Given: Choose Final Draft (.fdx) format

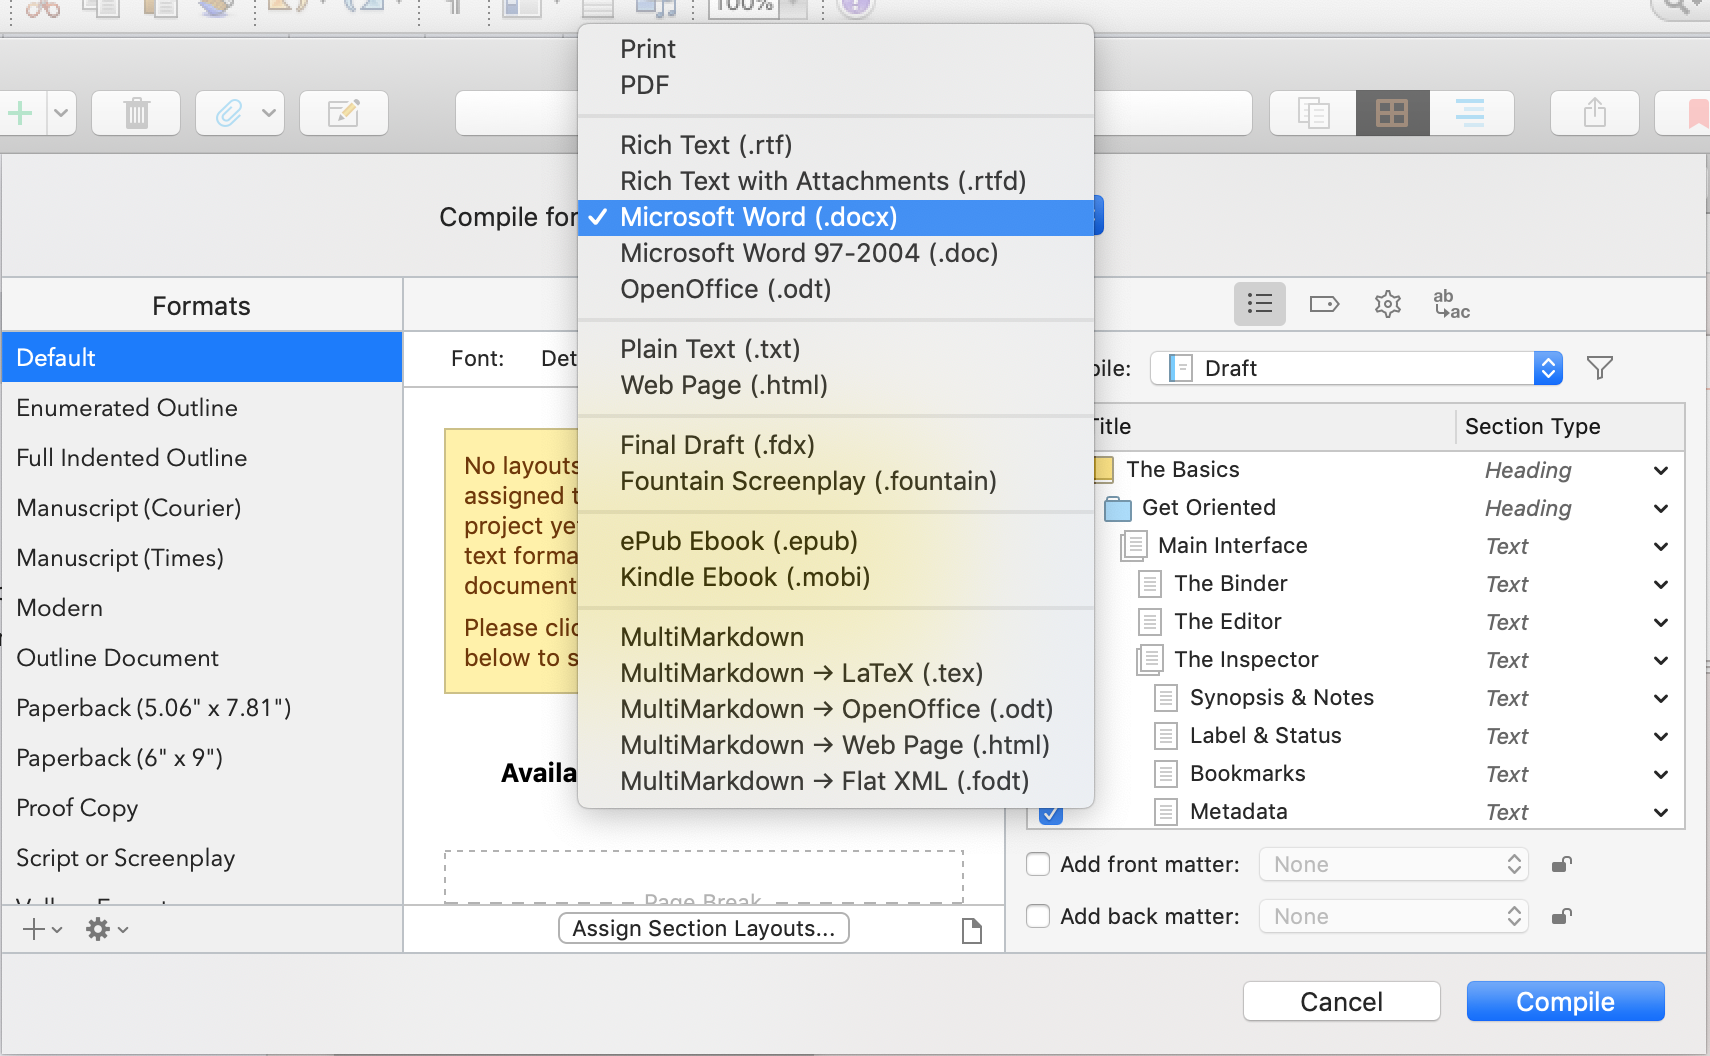Looking at the screenshot, I should 836,445.
